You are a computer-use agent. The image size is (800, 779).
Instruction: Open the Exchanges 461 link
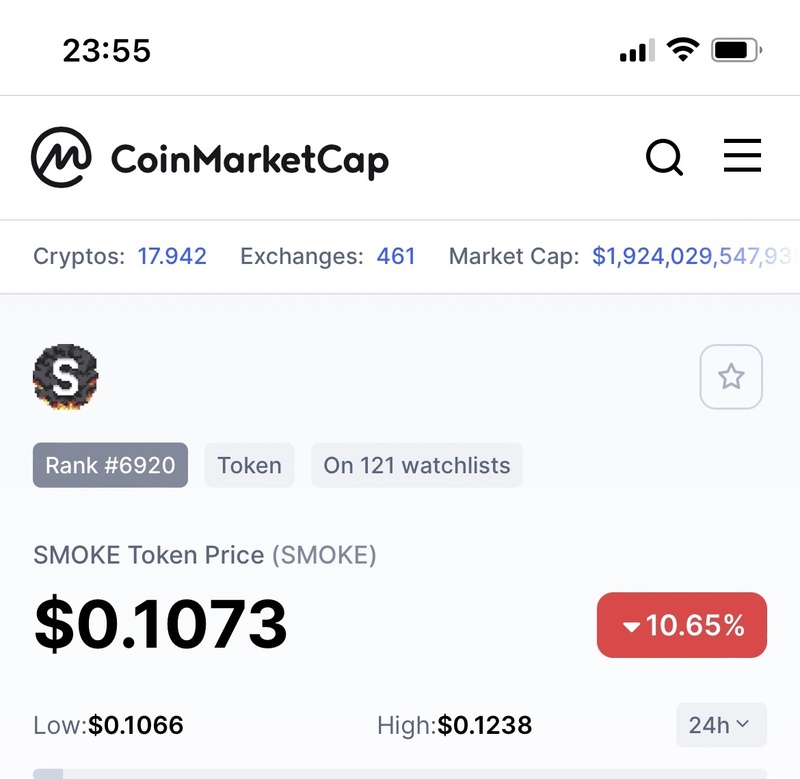pos(396,256)
